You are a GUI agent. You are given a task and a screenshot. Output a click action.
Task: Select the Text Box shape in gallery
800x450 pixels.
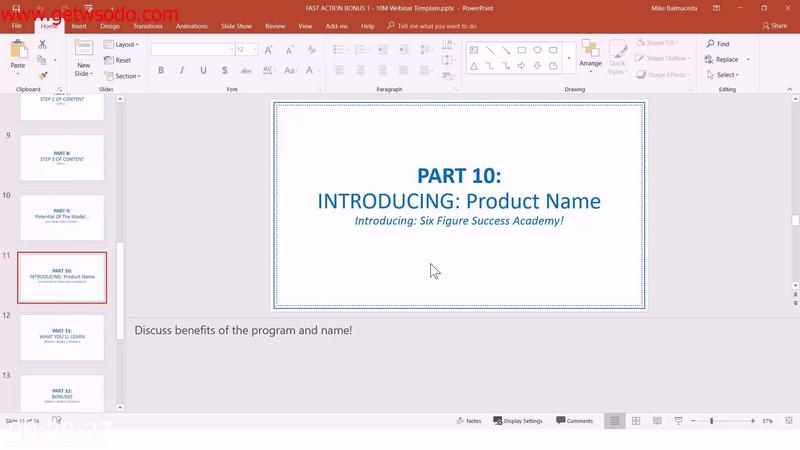pos(474,50)
